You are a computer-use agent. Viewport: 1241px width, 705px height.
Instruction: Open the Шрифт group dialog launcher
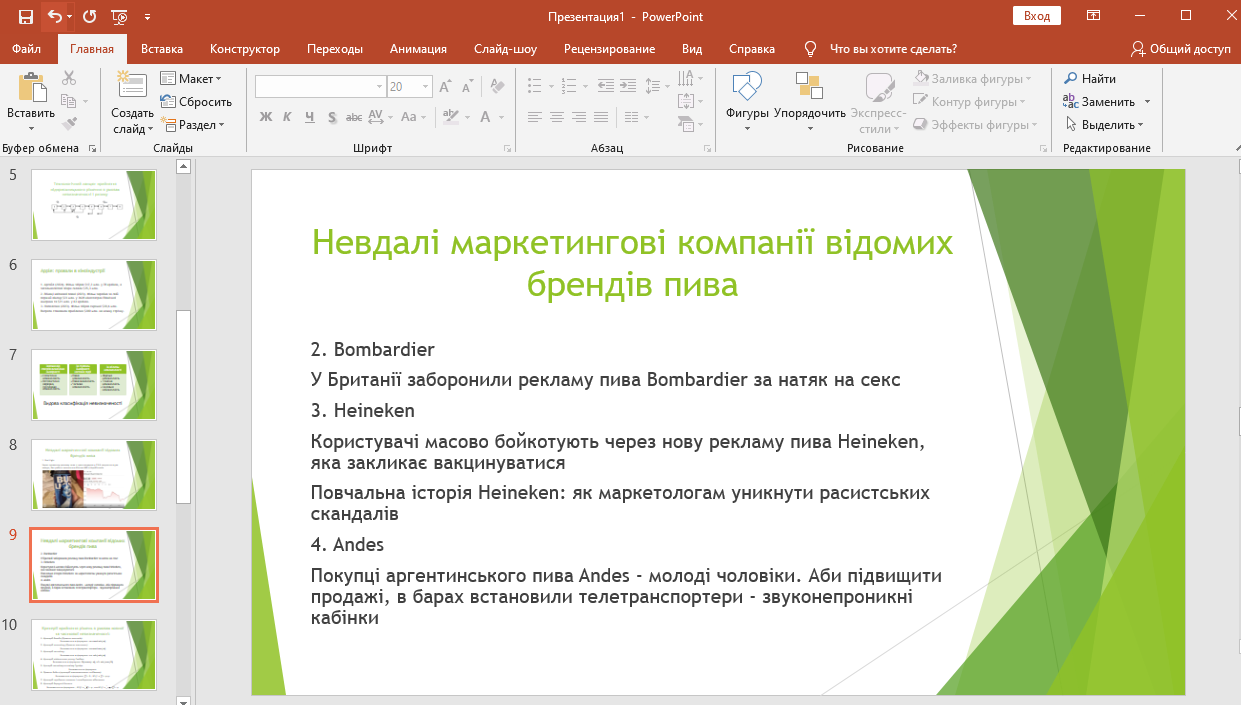pos(506,148)
